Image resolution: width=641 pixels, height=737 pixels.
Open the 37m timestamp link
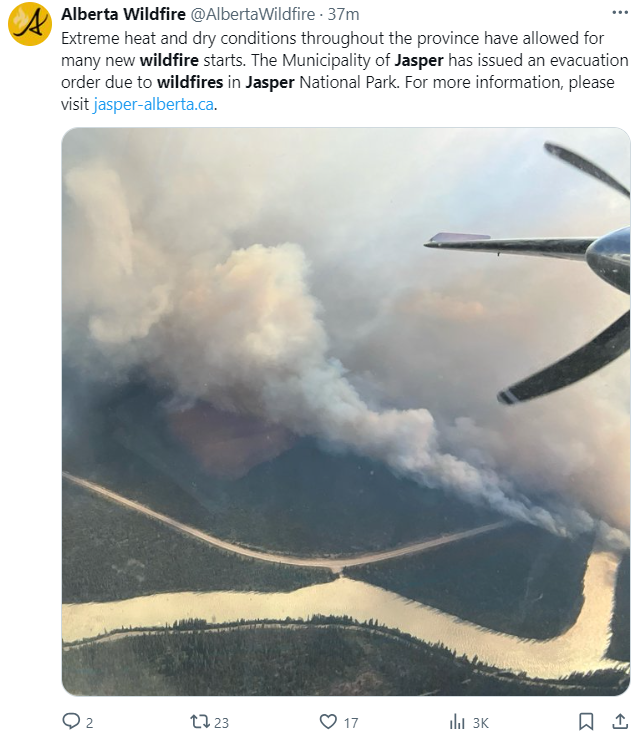pyautogui.click(x=344, y=14)
